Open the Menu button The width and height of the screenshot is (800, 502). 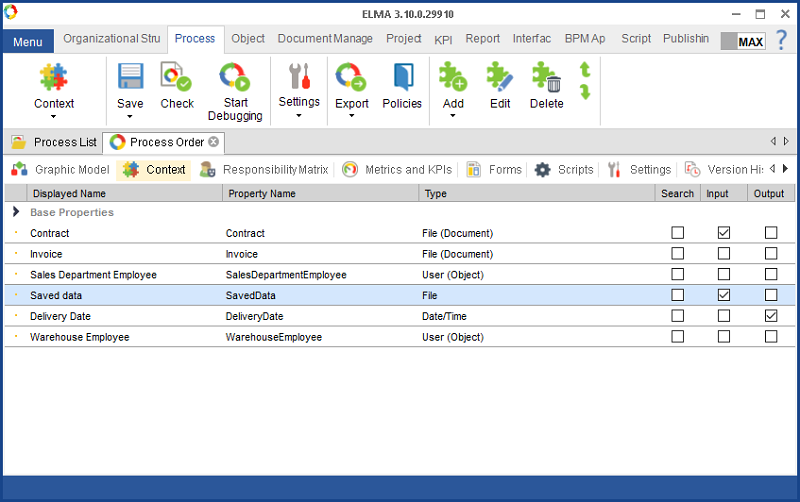(x=28, y=42)
